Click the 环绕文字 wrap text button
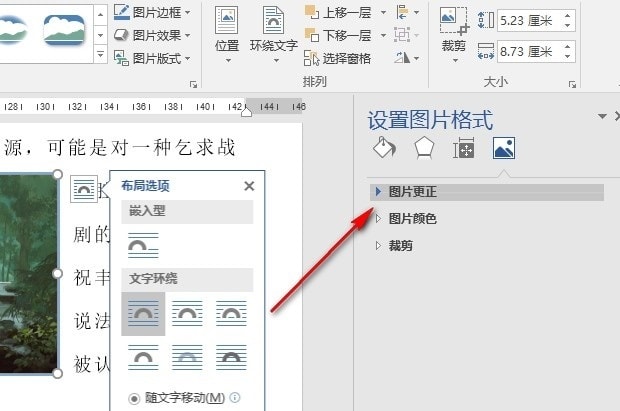Image resolution: width=620 pixels, height=411 pixels. coord(274,35)
